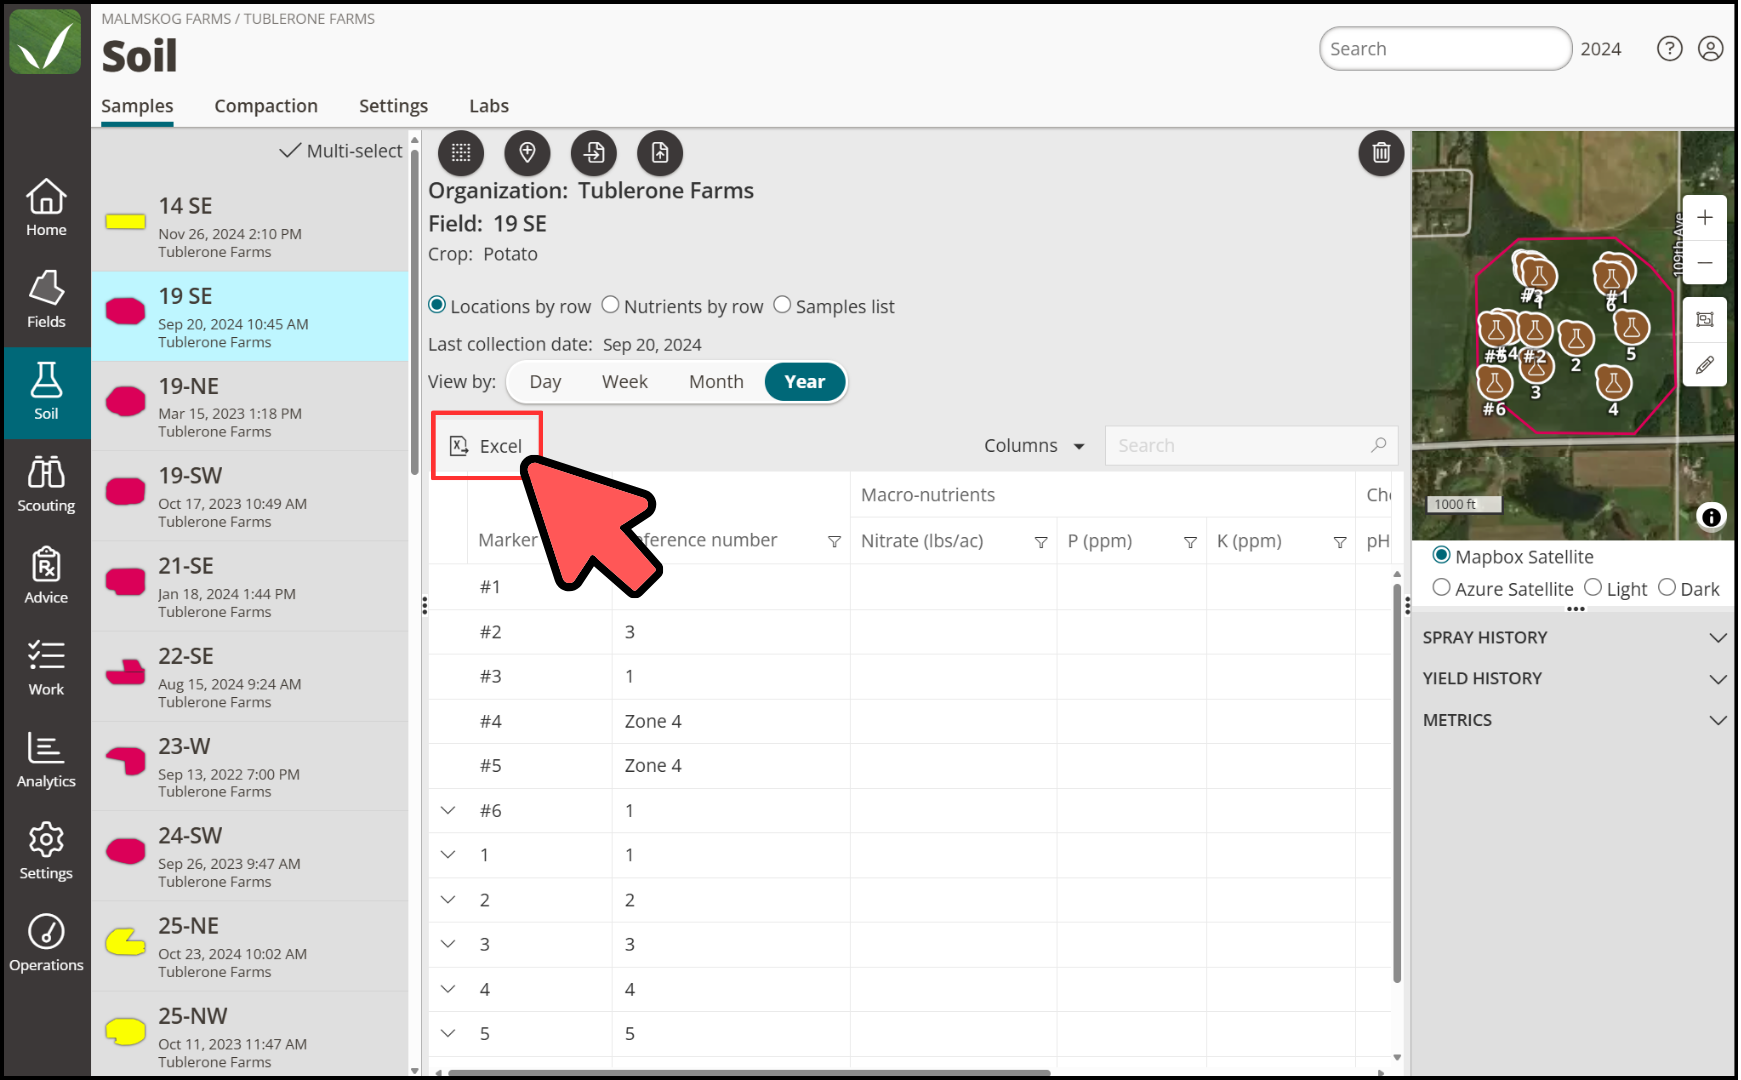Screen dimensions: 1741x1080
Task: Filter the K (ppm) column
Action: pyautogui.click(x=1340, y=542)
